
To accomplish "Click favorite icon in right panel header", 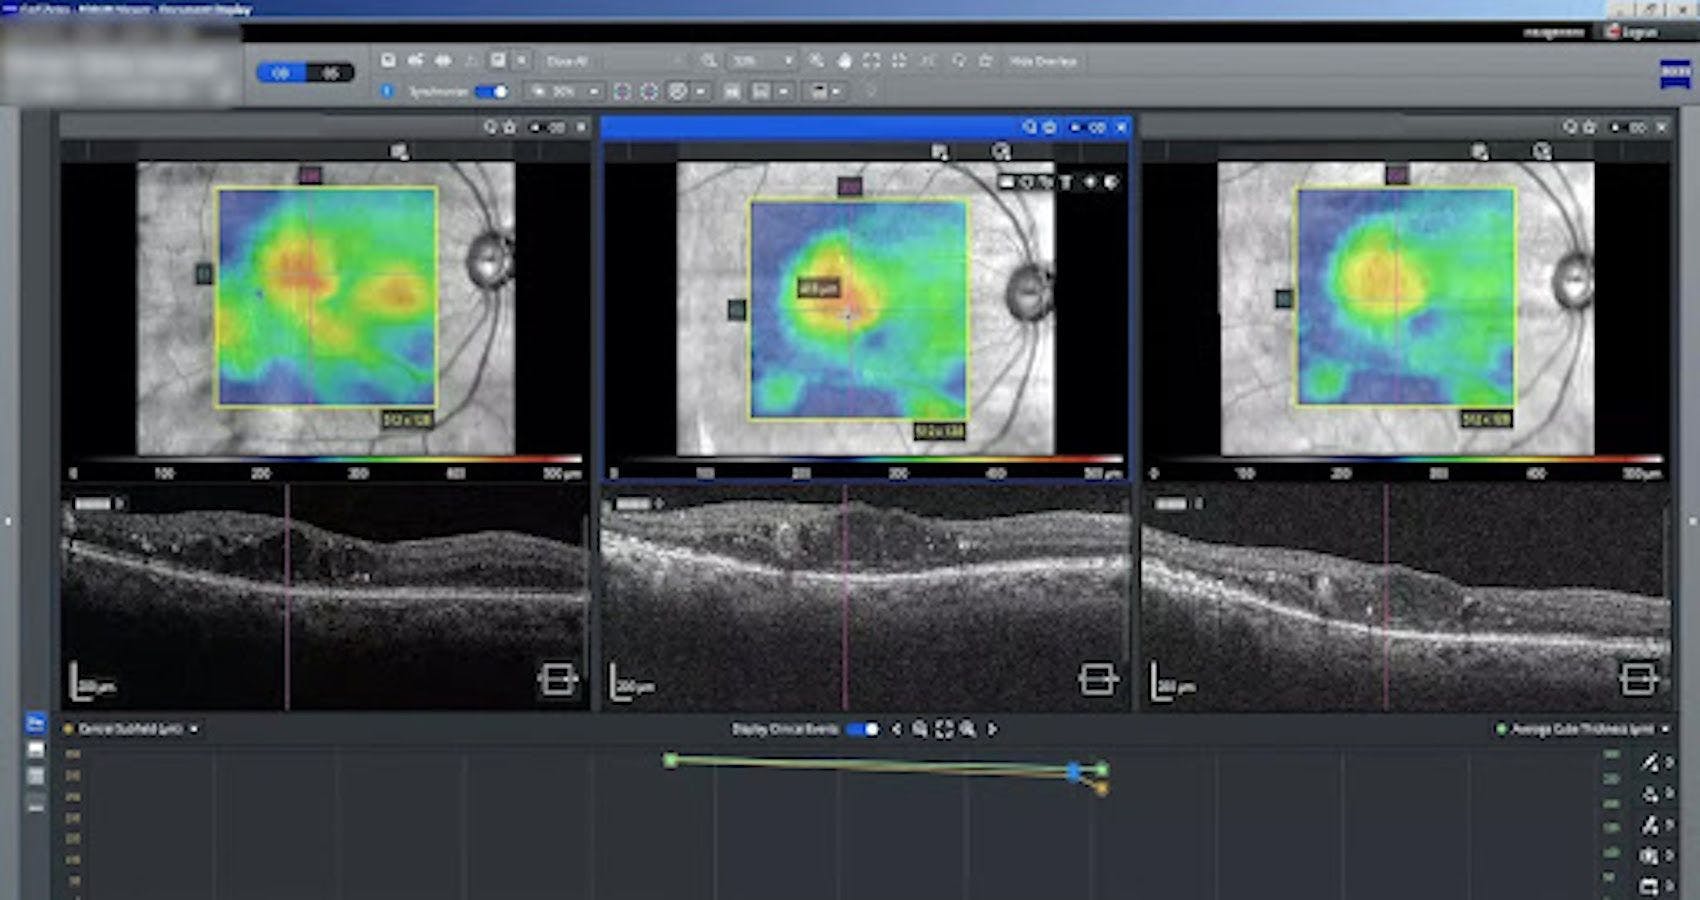I will point(1590,127).
